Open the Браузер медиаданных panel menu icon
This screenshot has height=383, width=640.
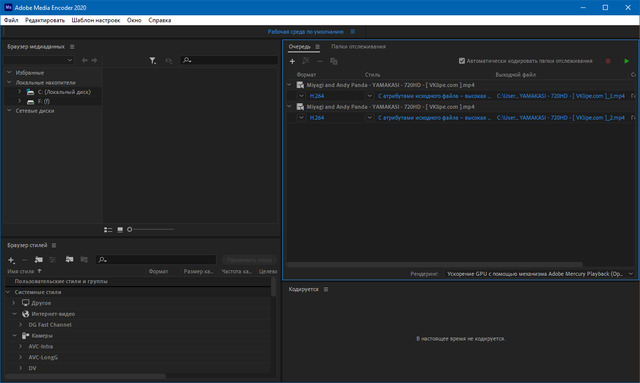pos(72,47)
